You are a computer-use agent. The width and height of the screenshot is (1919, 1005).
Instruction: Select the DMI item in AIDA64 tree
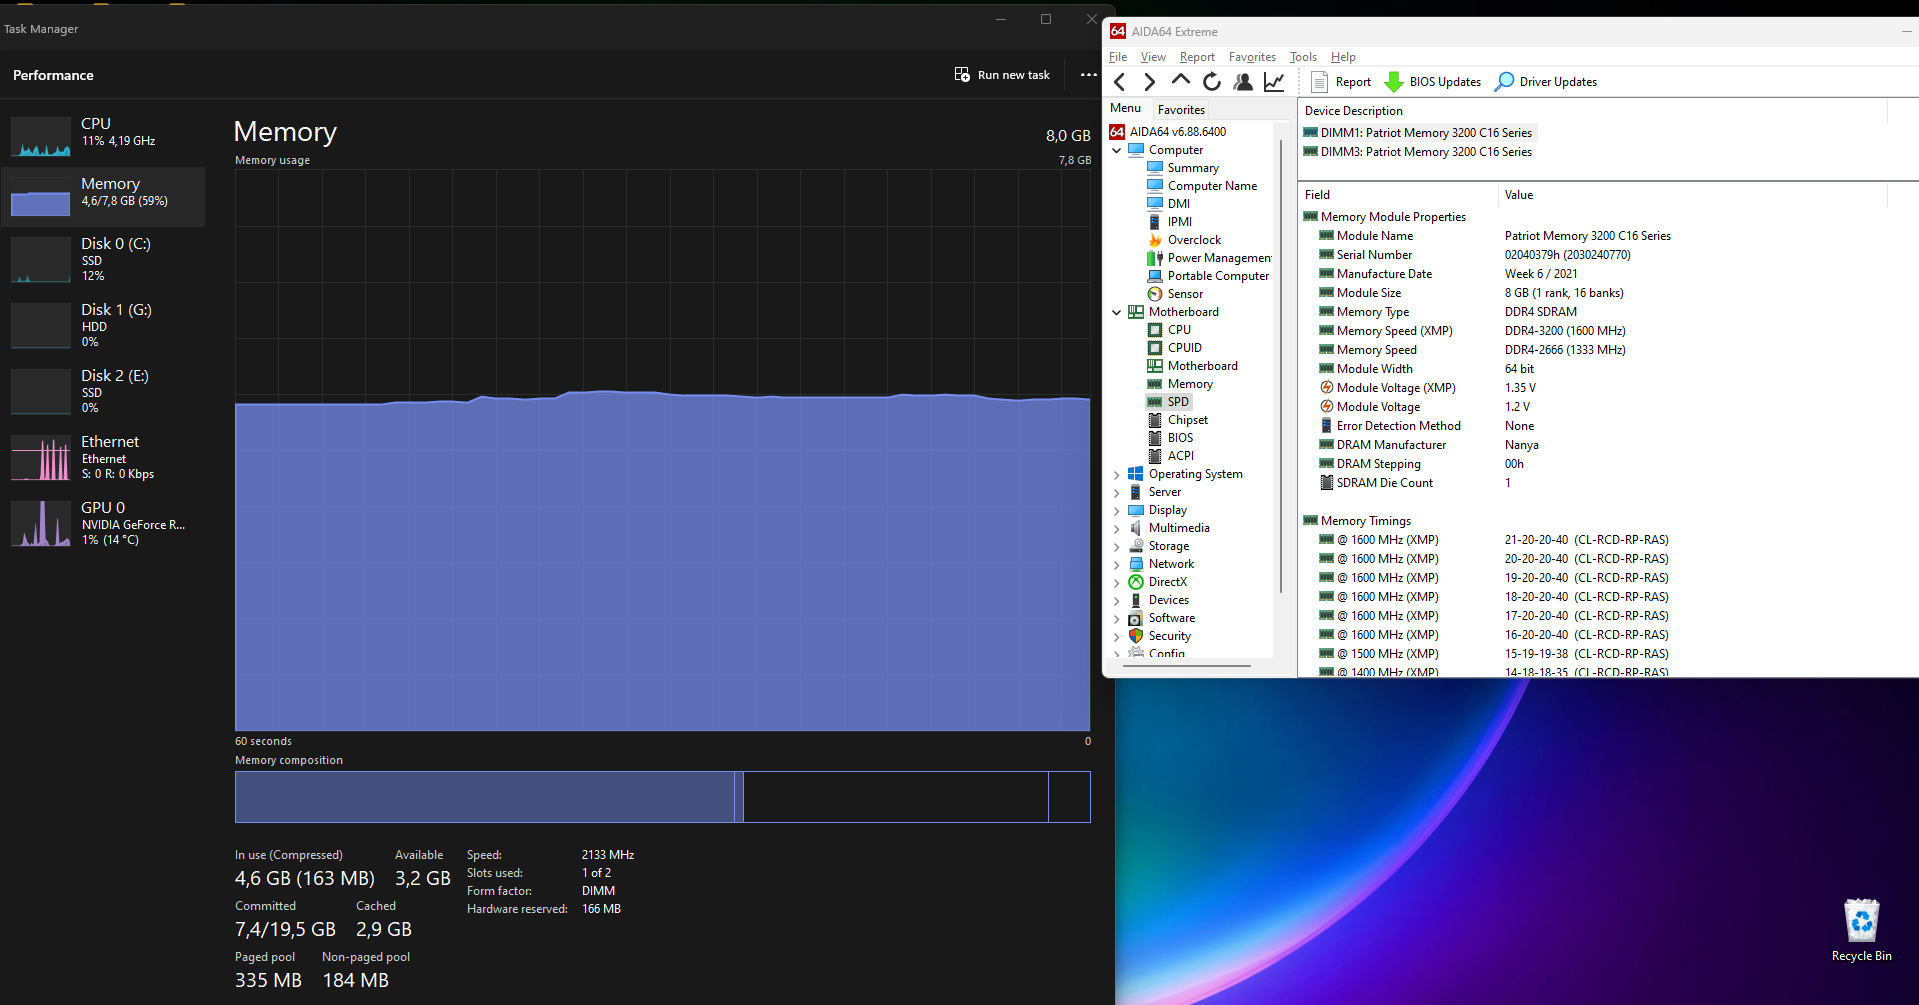click(x=1178, y=204)
